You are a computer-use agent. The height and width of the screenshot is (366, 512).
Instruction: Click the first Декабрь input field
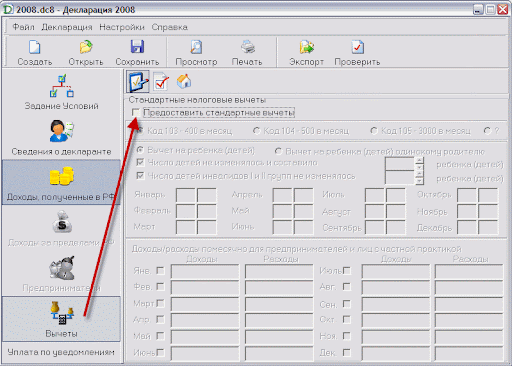[467, 227]
